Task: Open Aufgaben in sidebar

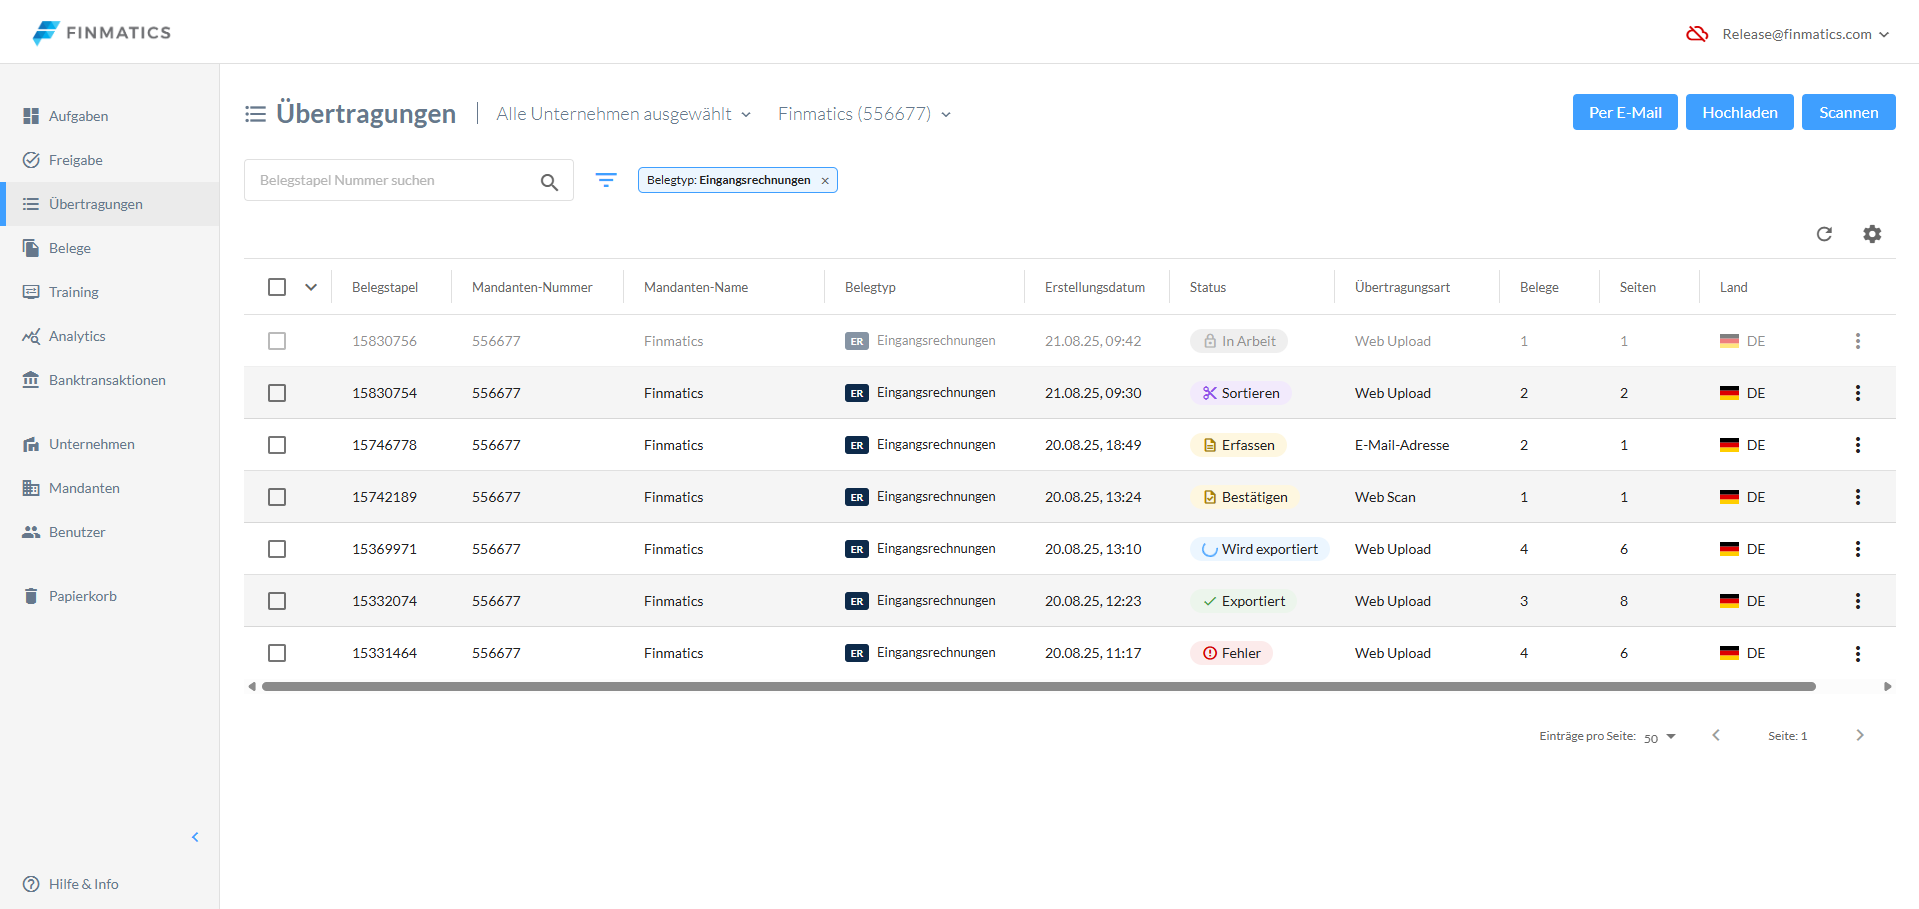Action: point(110,116)
